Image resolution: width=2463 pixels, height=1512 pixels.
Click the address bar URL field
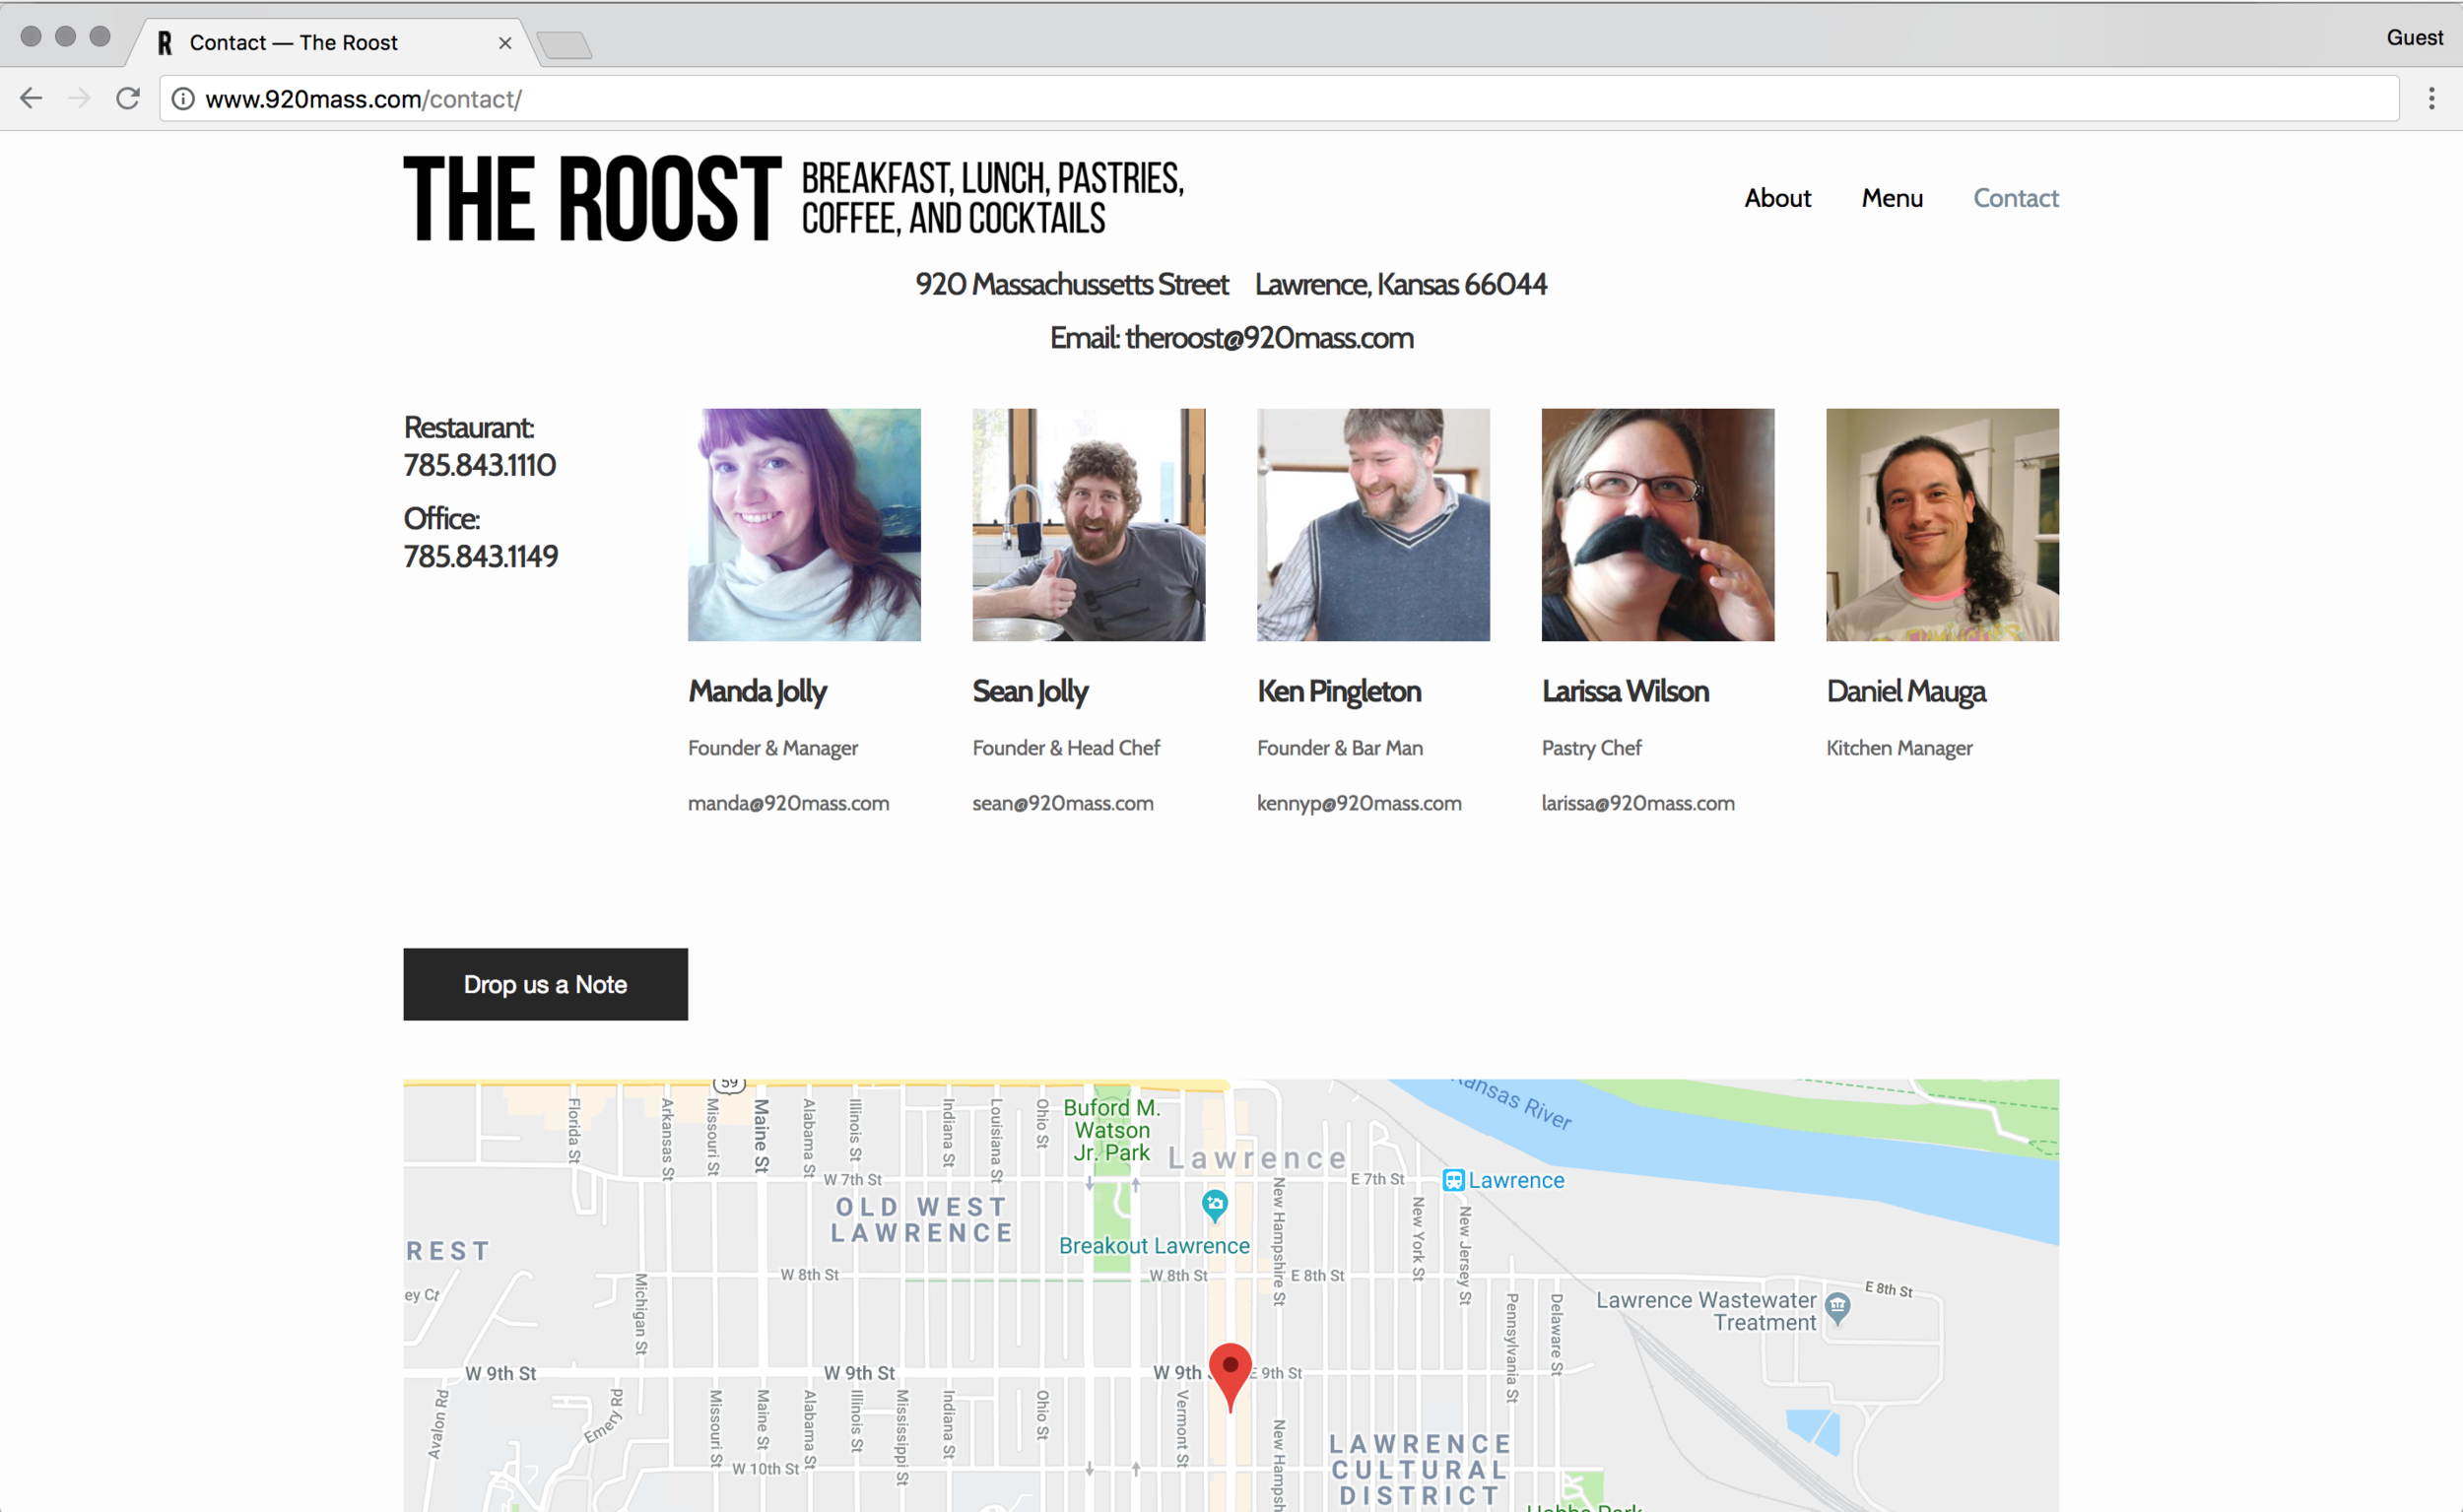[1280, 99]
